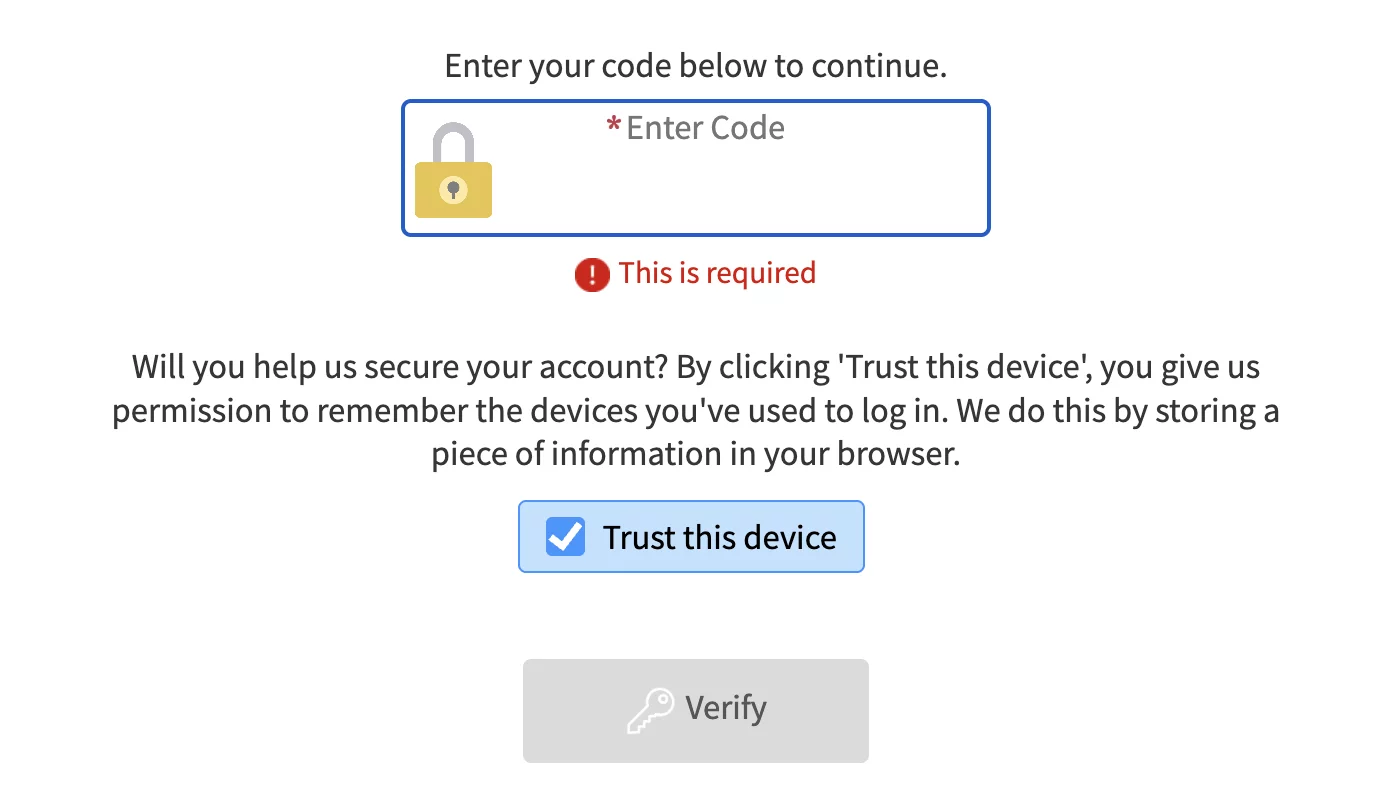Toggle trust via the "Trust this device" label
This screenshot has width=1378, height=794.
pyautogui.click(x=719, y=537)
